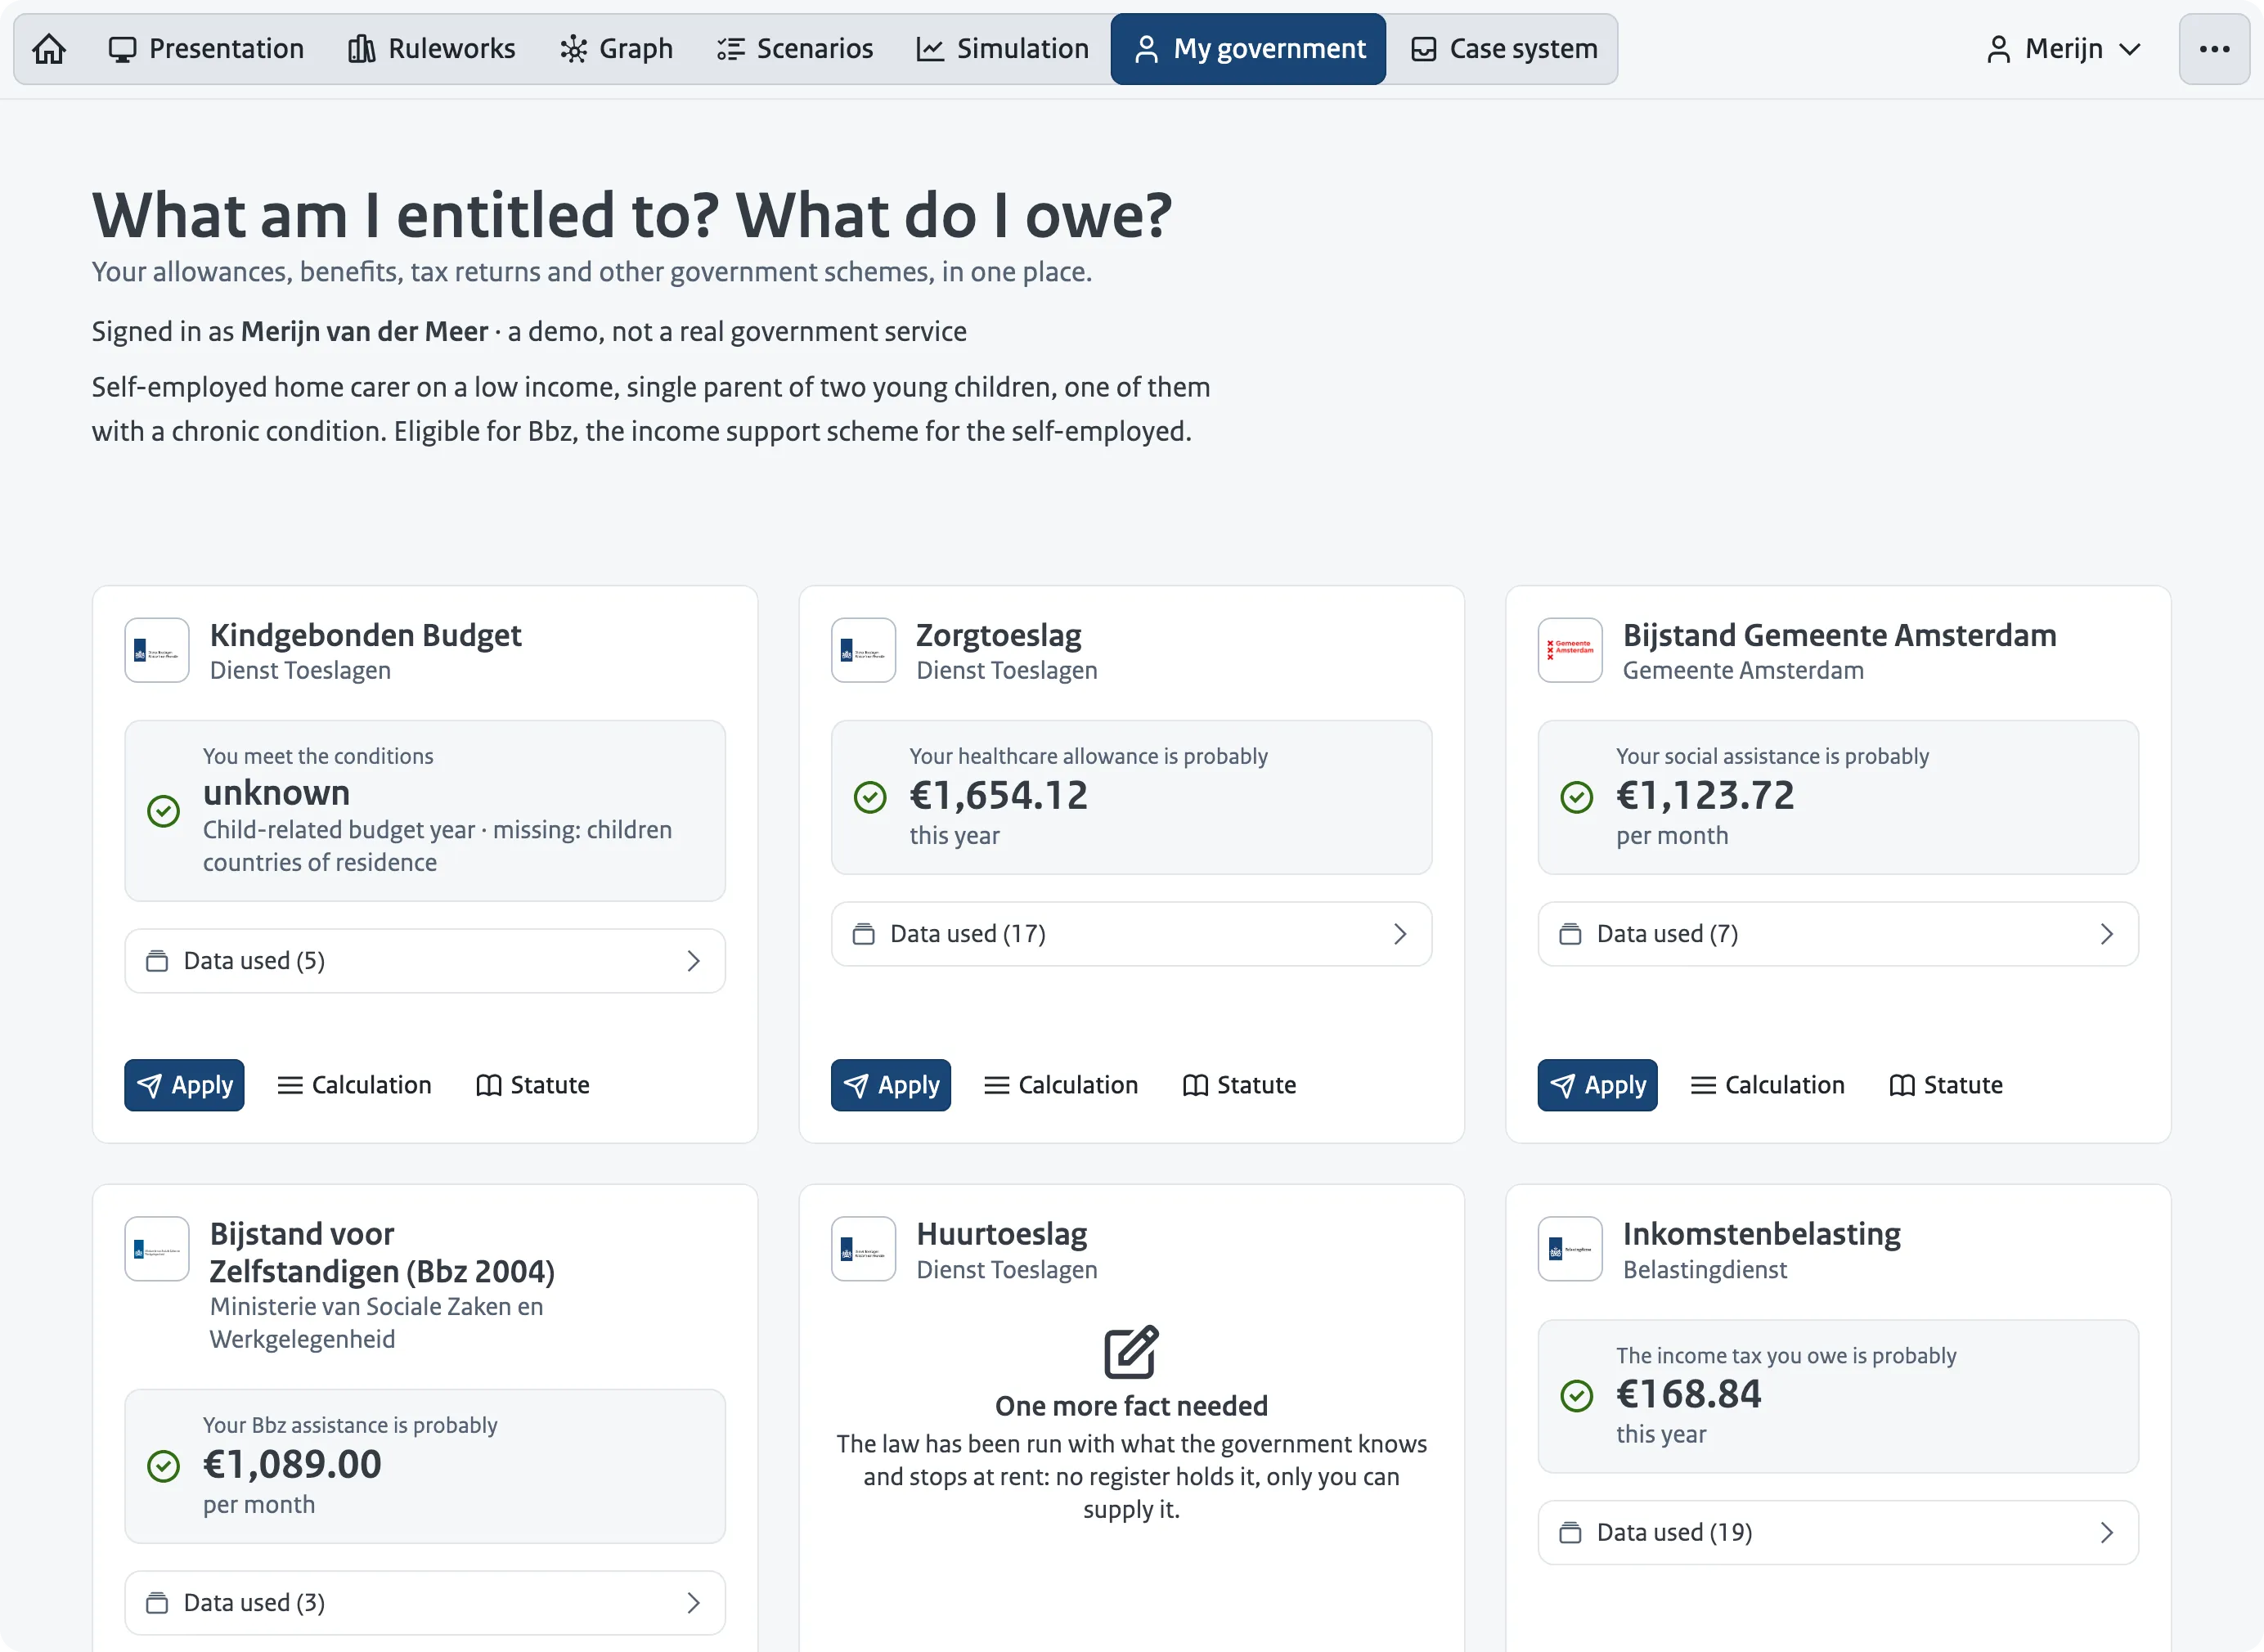Image resolution: width=2264 pixels, height=1652 pixels.
Task: Click the Huurtoeslag card title
Action: pos(1001,1234)
